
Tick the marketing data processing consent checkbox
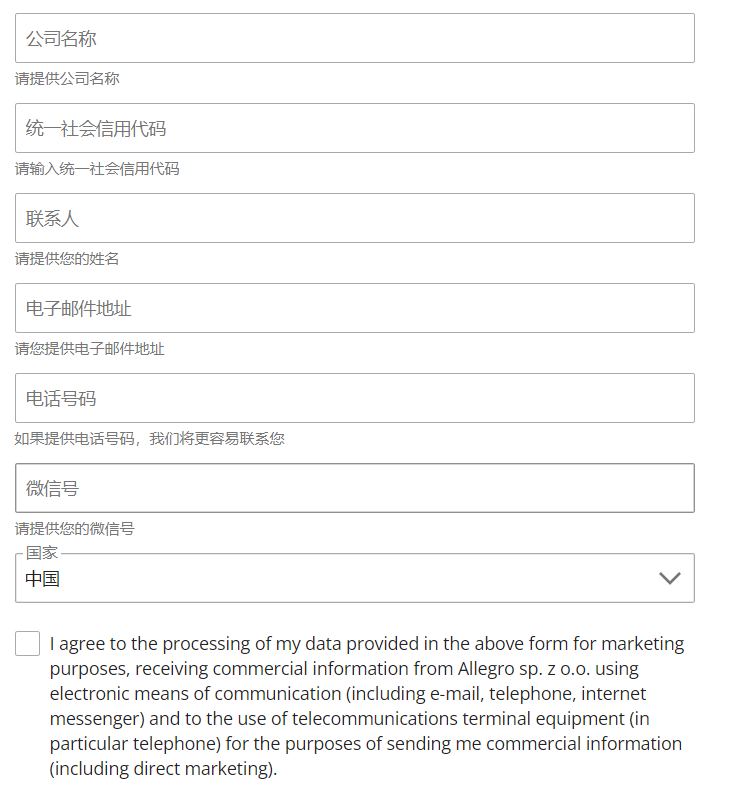28,643
